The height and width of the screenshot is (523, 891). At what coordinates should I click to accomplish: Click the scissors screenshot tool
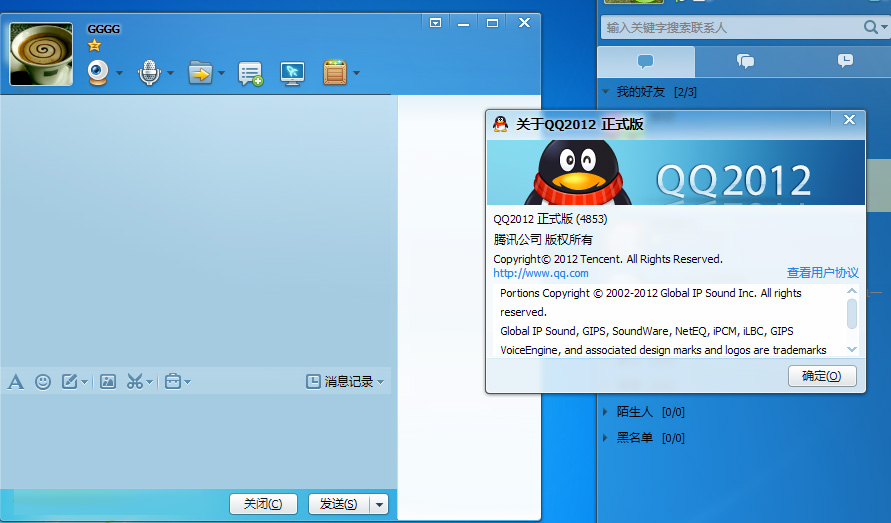(x=135, y=381)
